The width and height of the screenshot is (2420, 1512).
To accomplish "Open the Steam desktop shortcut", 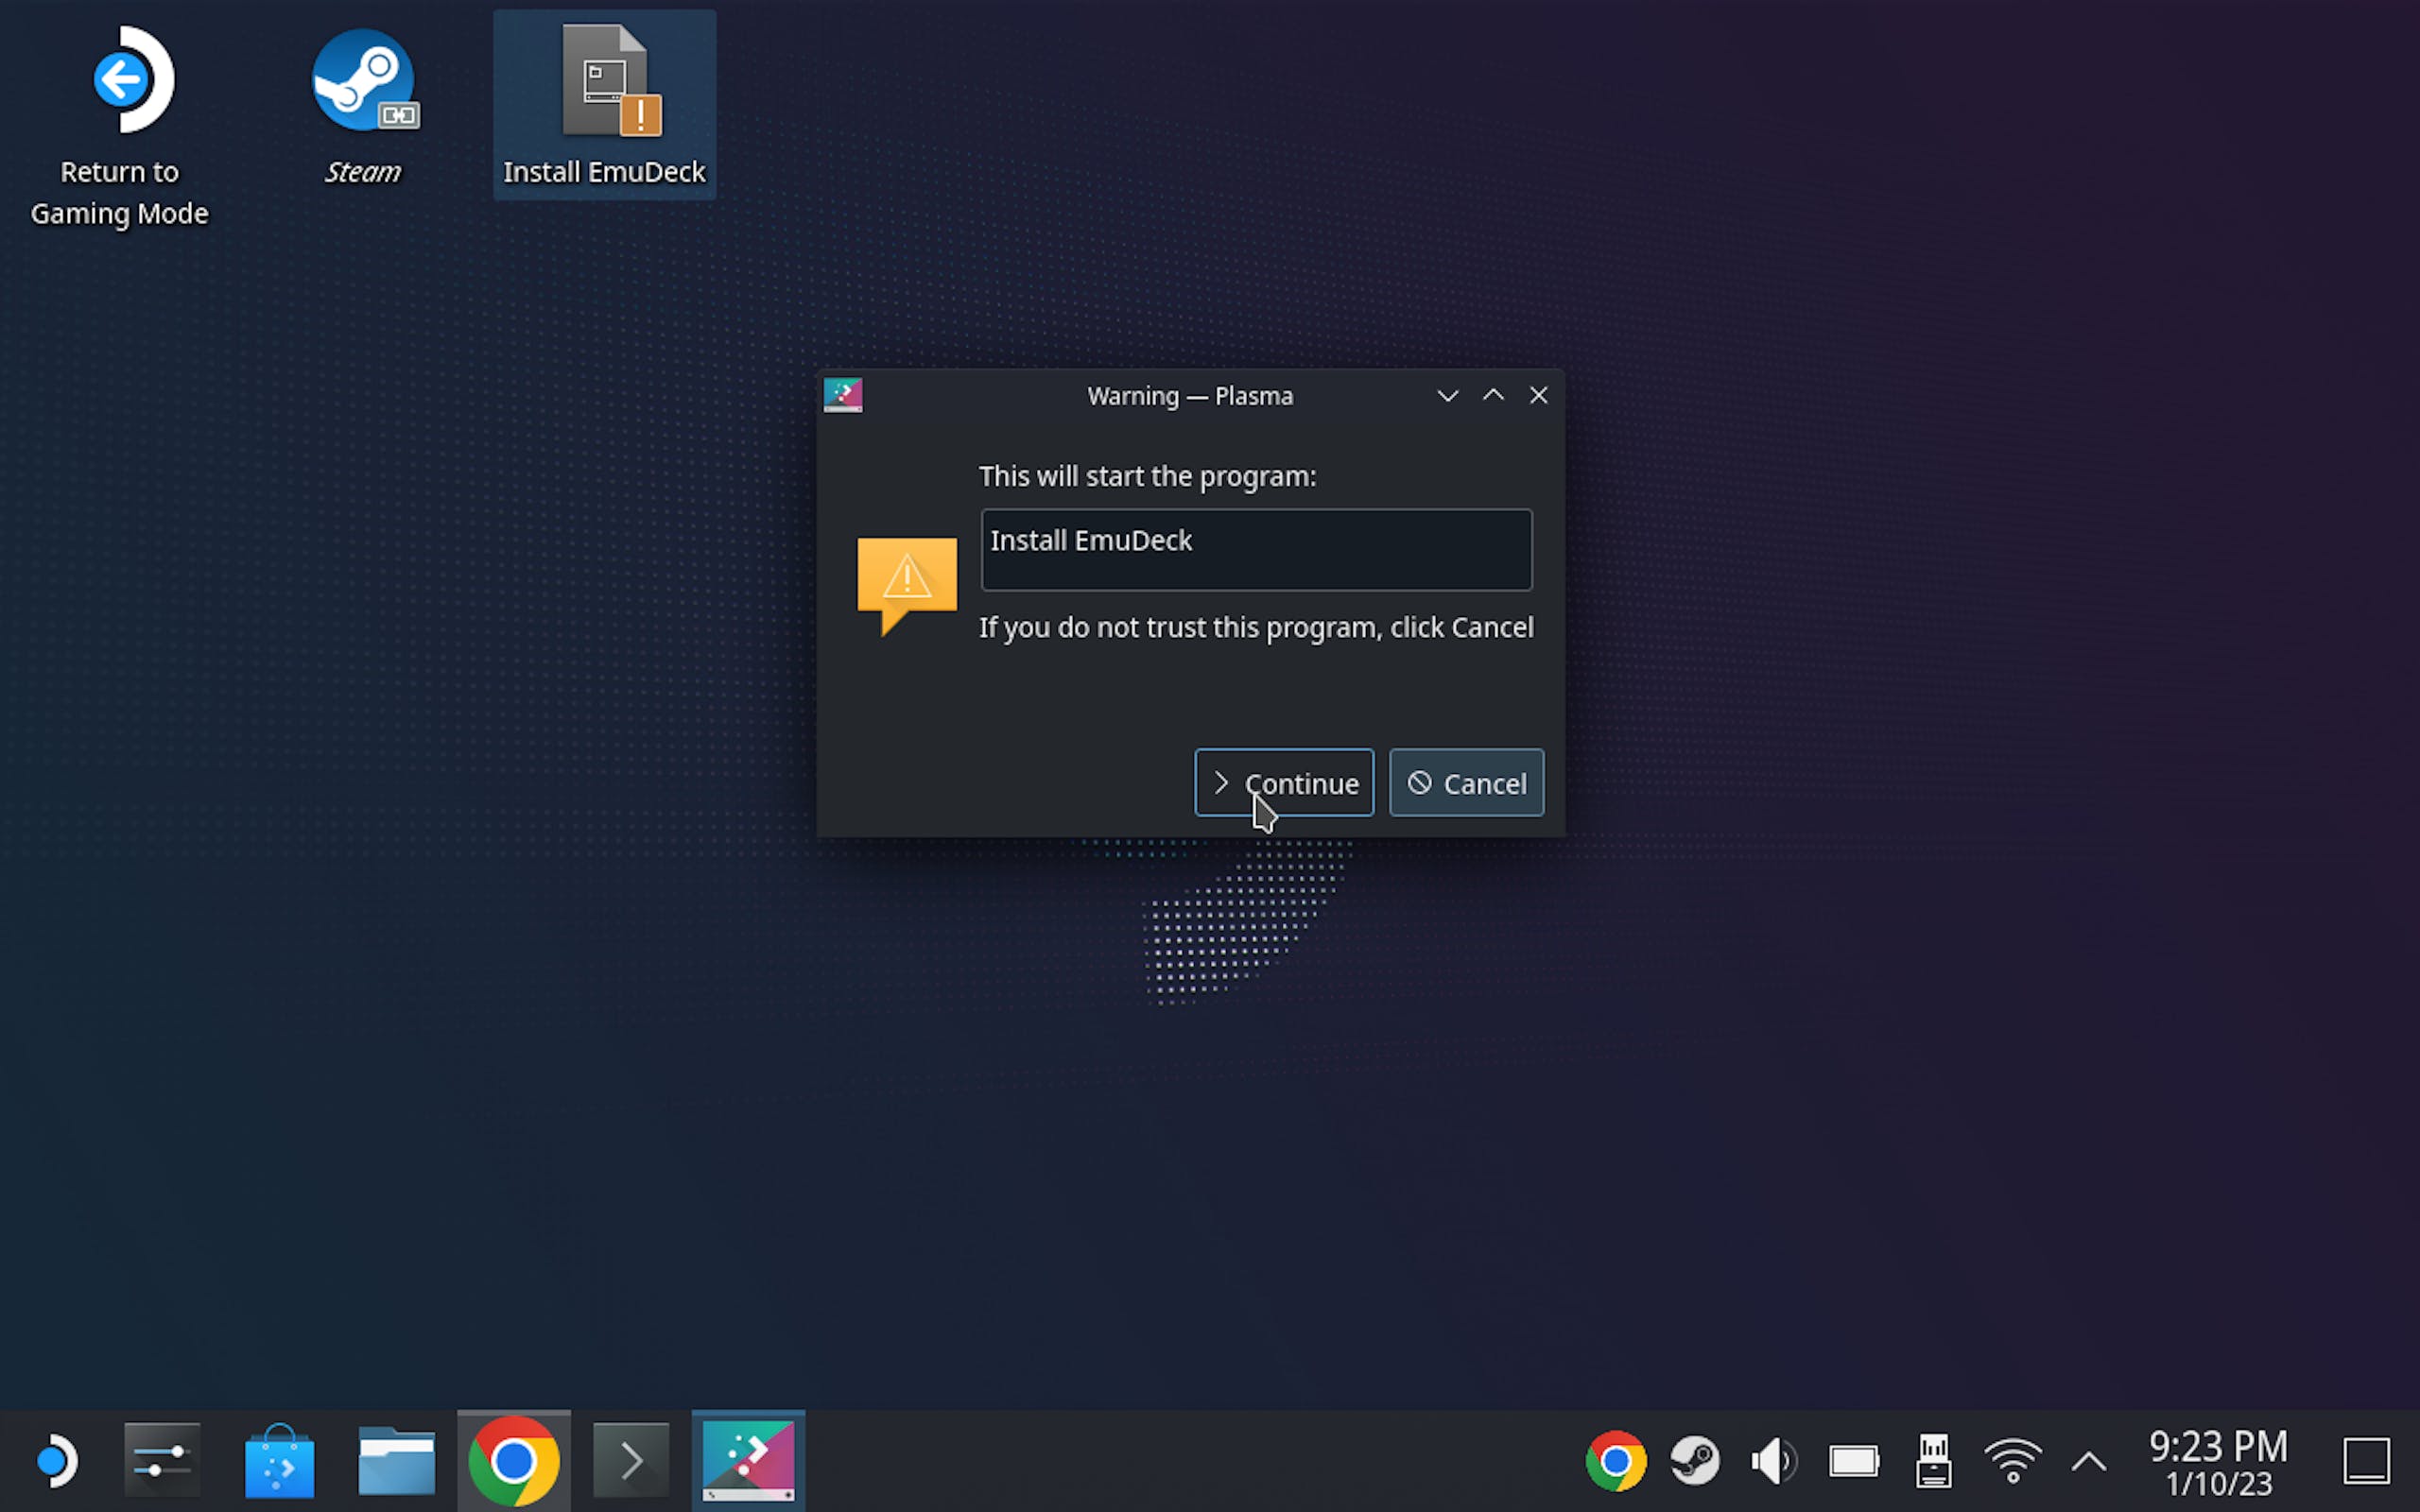I will 363,105.
